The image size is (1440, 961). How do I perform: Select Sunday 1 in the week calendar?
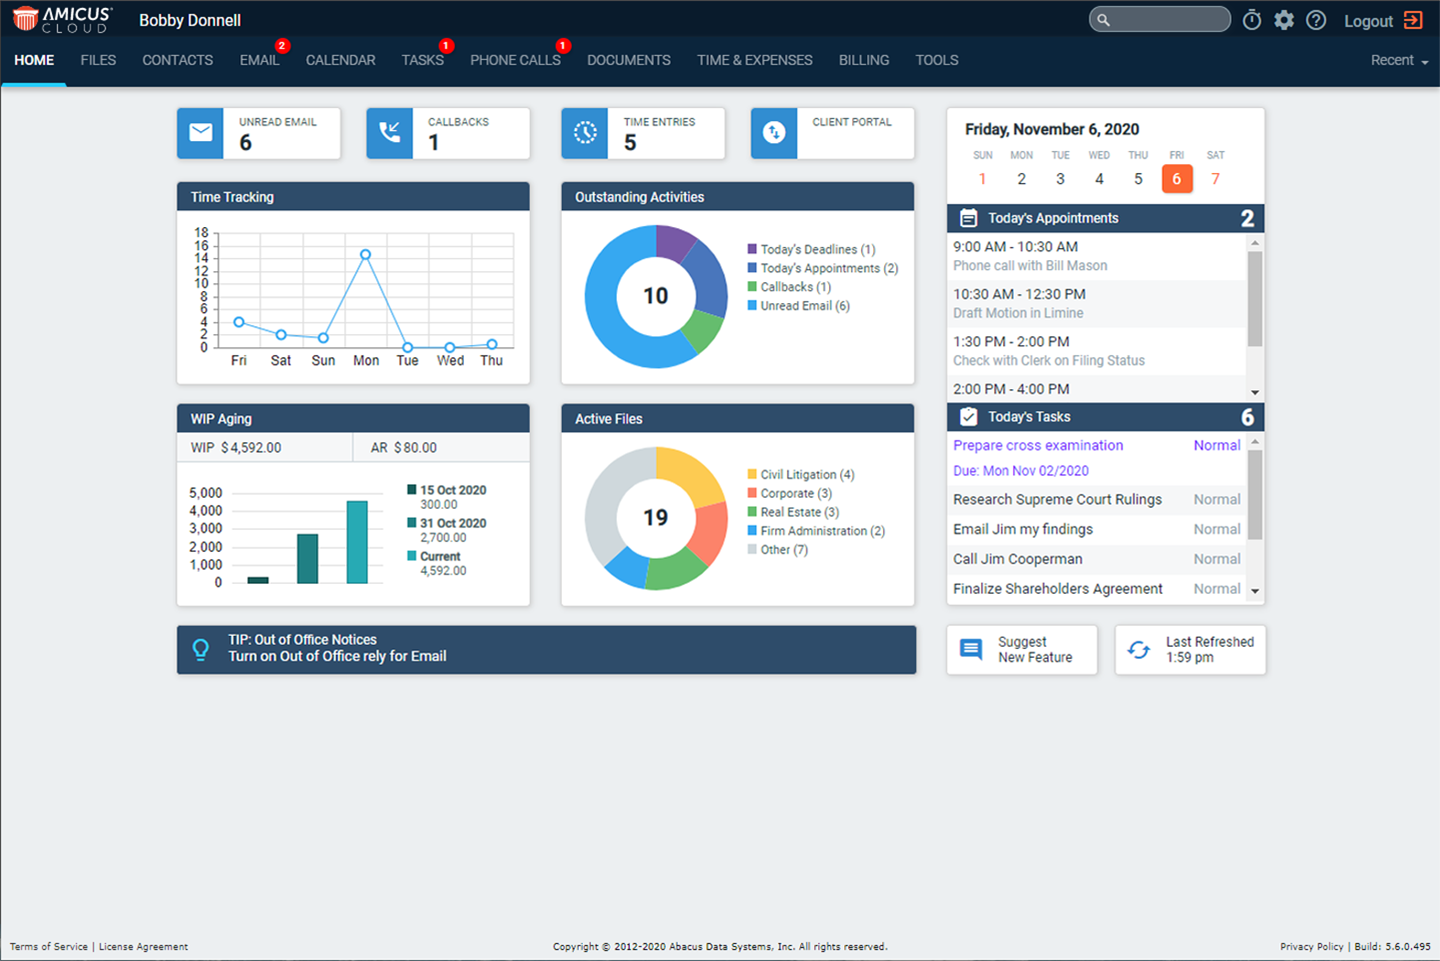[x=982, y=179]
